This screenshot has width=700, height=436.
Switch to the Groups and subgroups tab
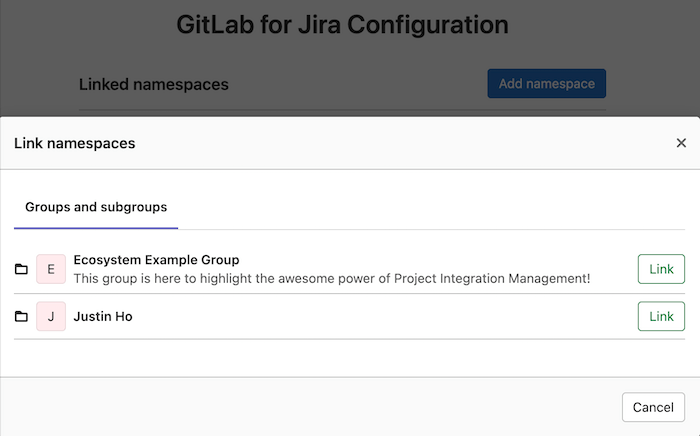click(96, 207)
